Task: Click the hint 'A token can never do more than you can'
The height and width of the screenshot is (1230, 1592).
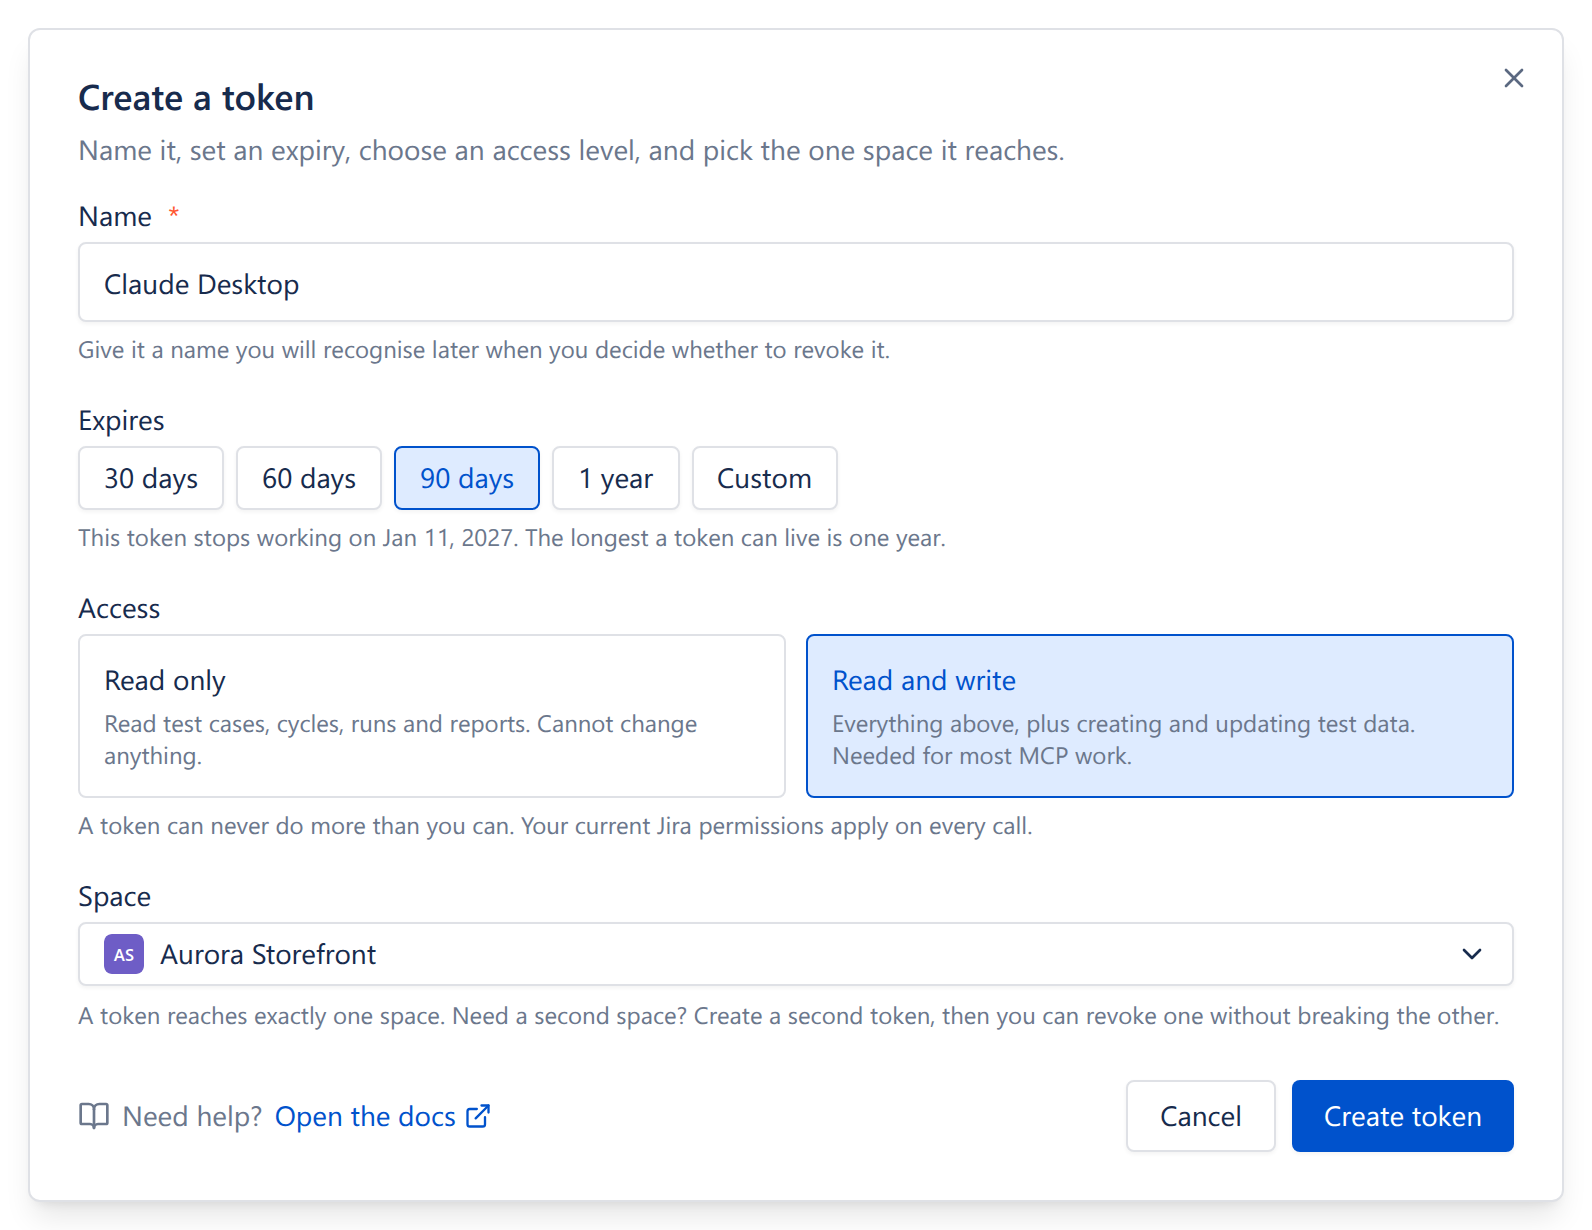Action: [x=296, y=826]
